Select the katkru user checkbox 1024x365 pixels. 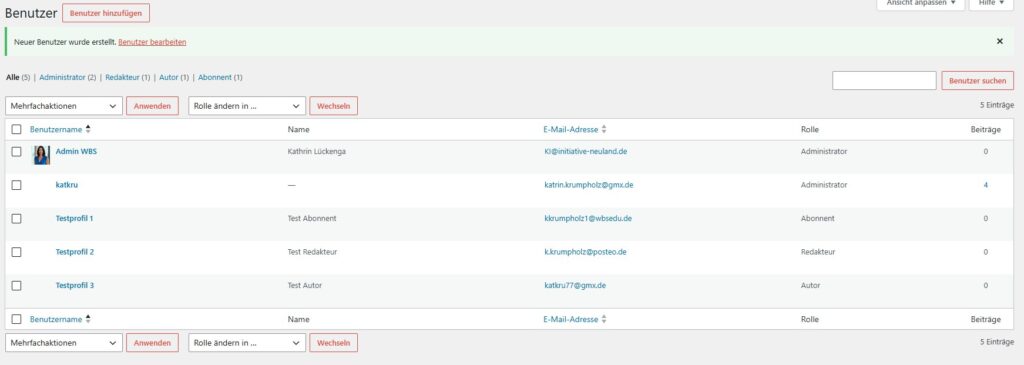pyautogui.click(x=16, y=185)
